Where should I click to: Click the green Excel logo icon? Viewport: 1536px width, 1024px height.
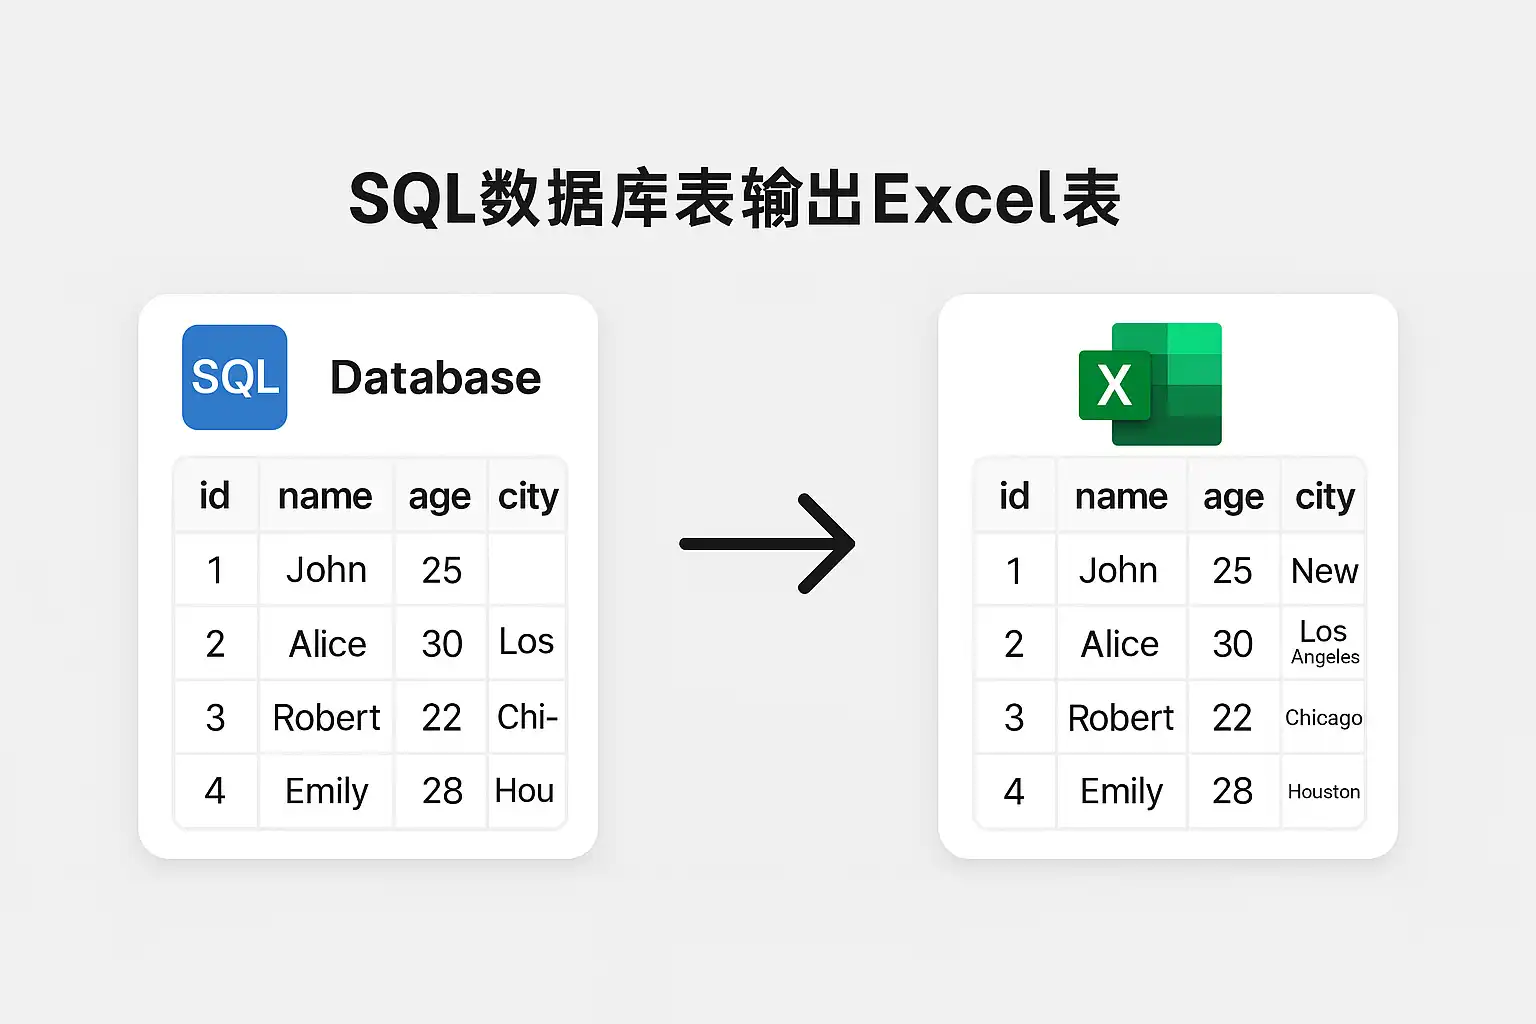[1151, 384]
